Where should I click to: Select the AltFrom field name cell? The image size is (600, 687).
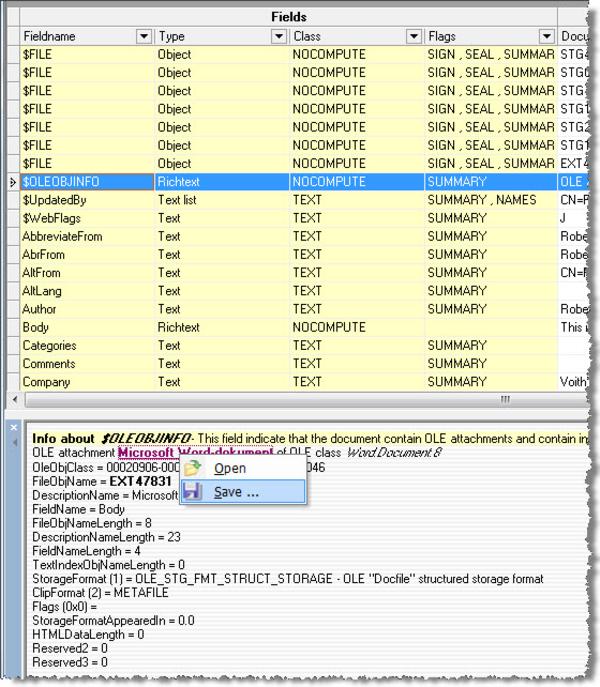[87, 273]
